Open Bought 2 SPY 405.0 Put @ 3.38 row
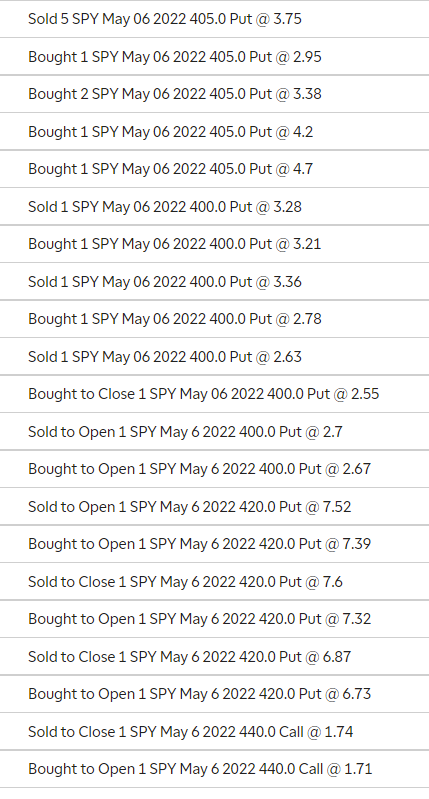The image size is (429, 799). click(x=214, y=94)
